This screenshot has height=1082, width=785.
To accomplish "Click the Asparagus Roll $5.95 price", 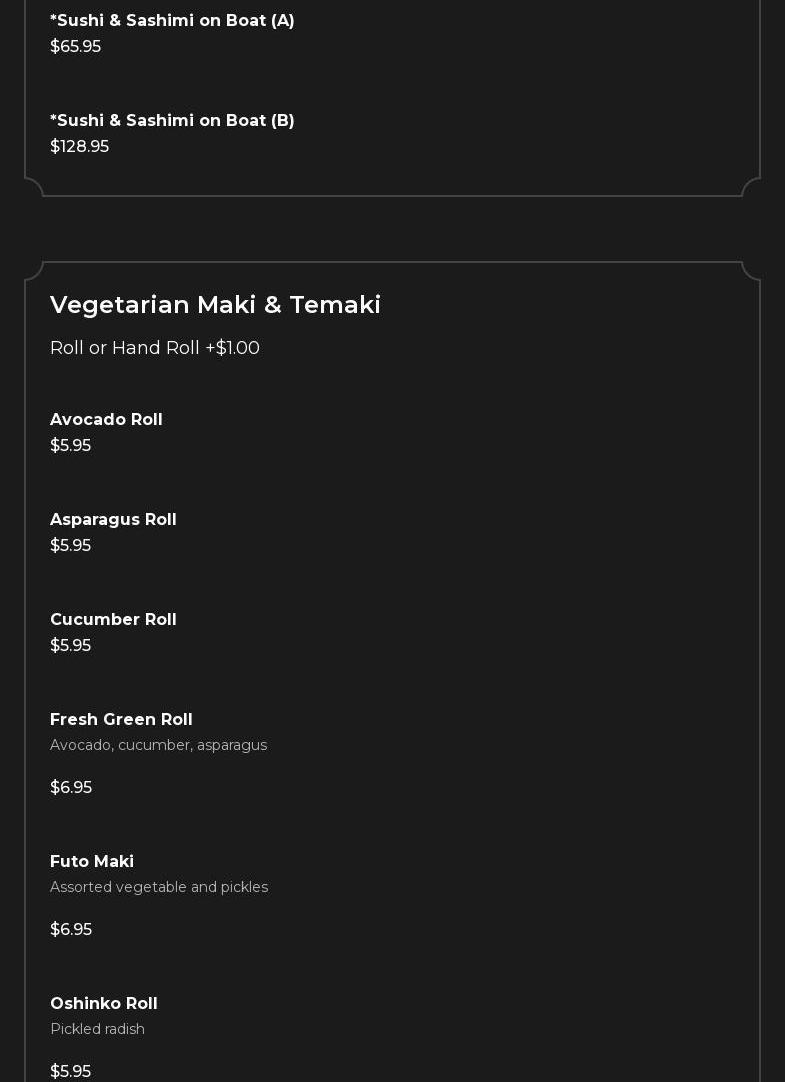I will pyautogui.click(x=71, y=546).
